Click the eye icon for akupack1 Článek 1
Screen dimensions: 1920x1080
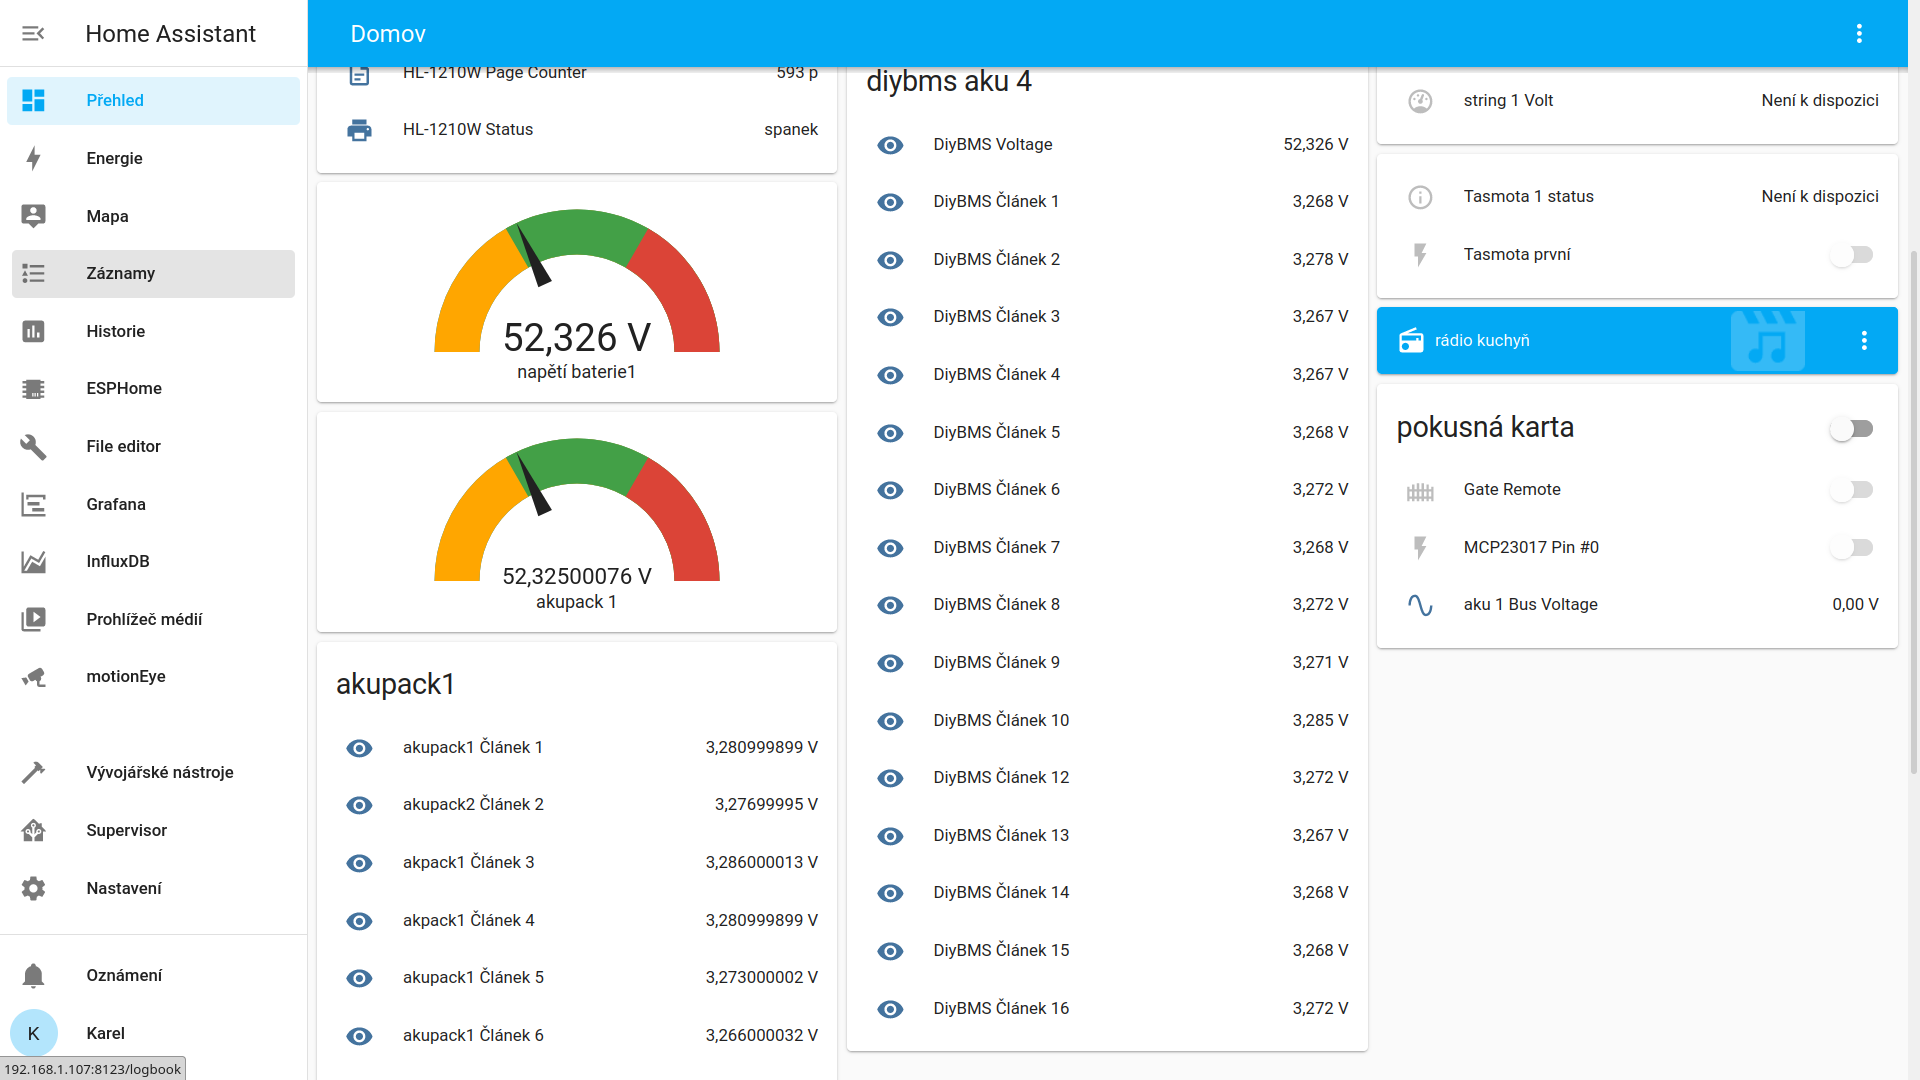tap(359, 748)
